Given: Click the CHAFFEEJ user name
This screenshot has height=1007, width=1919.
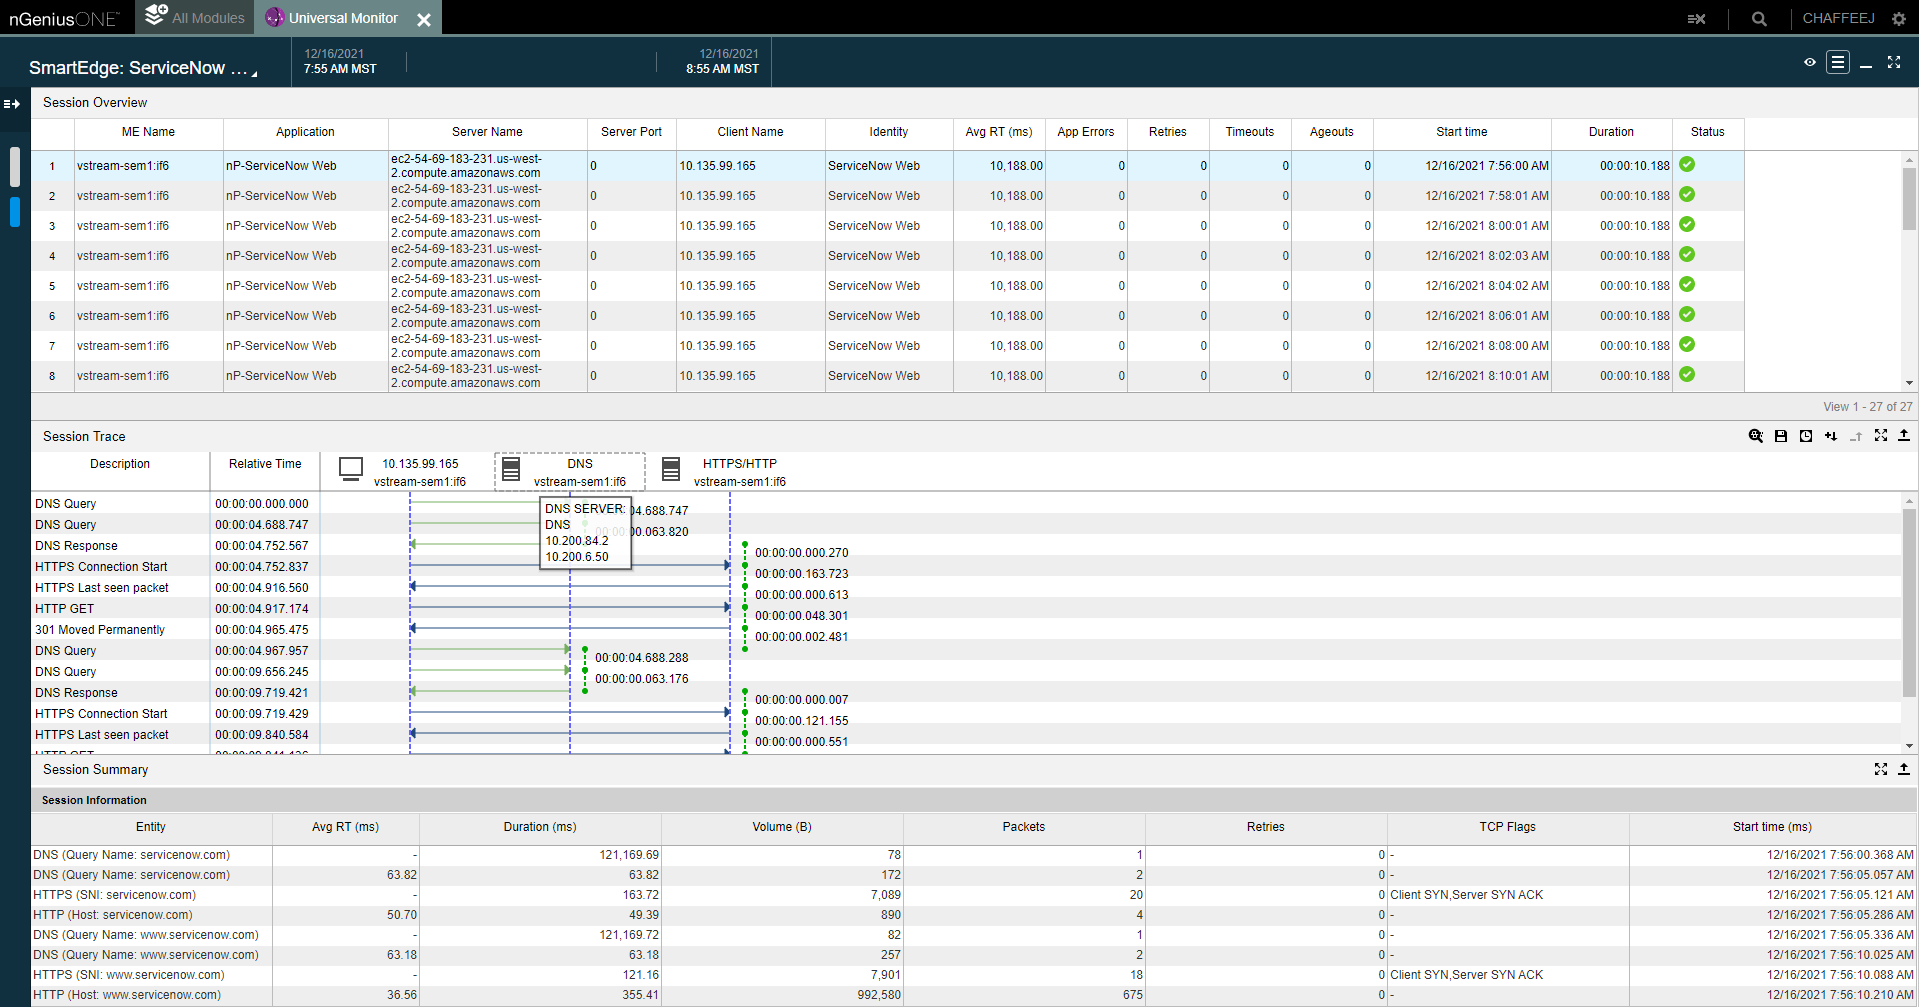Looking at the screenshot, I should pos(1838,18).
